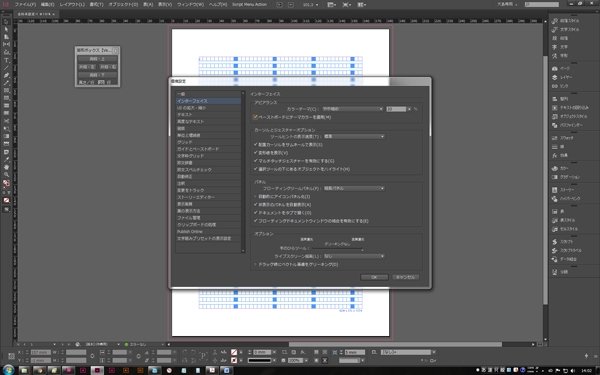Open the データ結合 (Data Merge) panel
This screenshot has width=600, height=375.
(564, 259)
